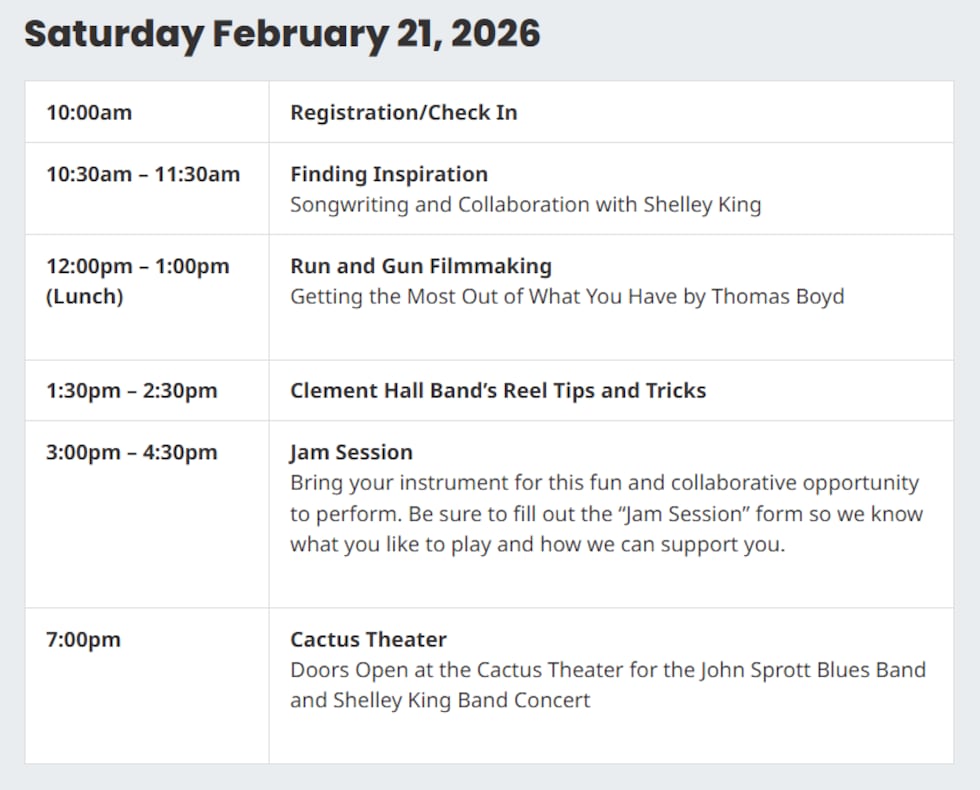Click the (Lunch) label

pos(84,296)
